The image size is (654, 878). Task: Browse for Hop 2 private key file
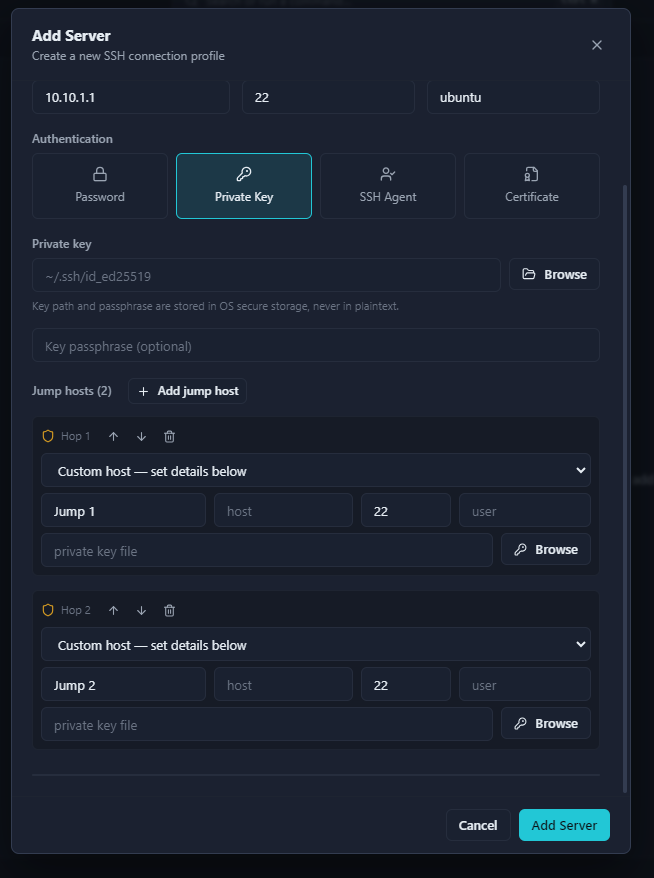click(545, 723)
